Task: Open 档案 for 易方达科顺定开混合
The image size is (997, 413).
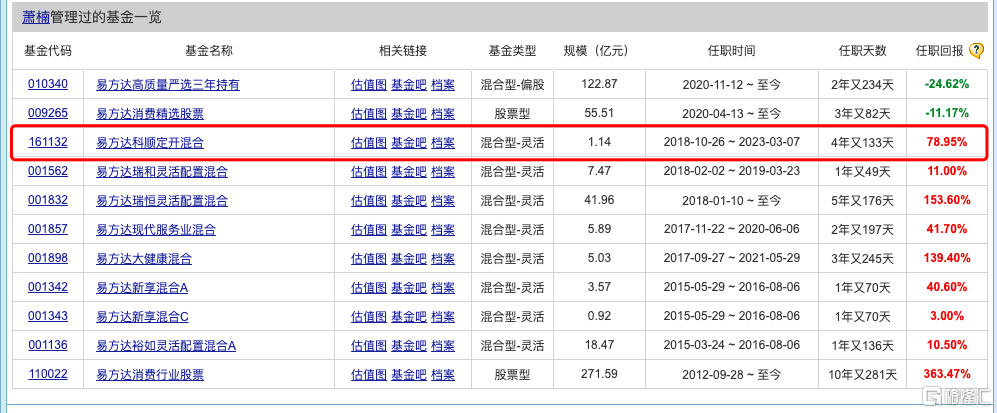Action: pos(443,143)
